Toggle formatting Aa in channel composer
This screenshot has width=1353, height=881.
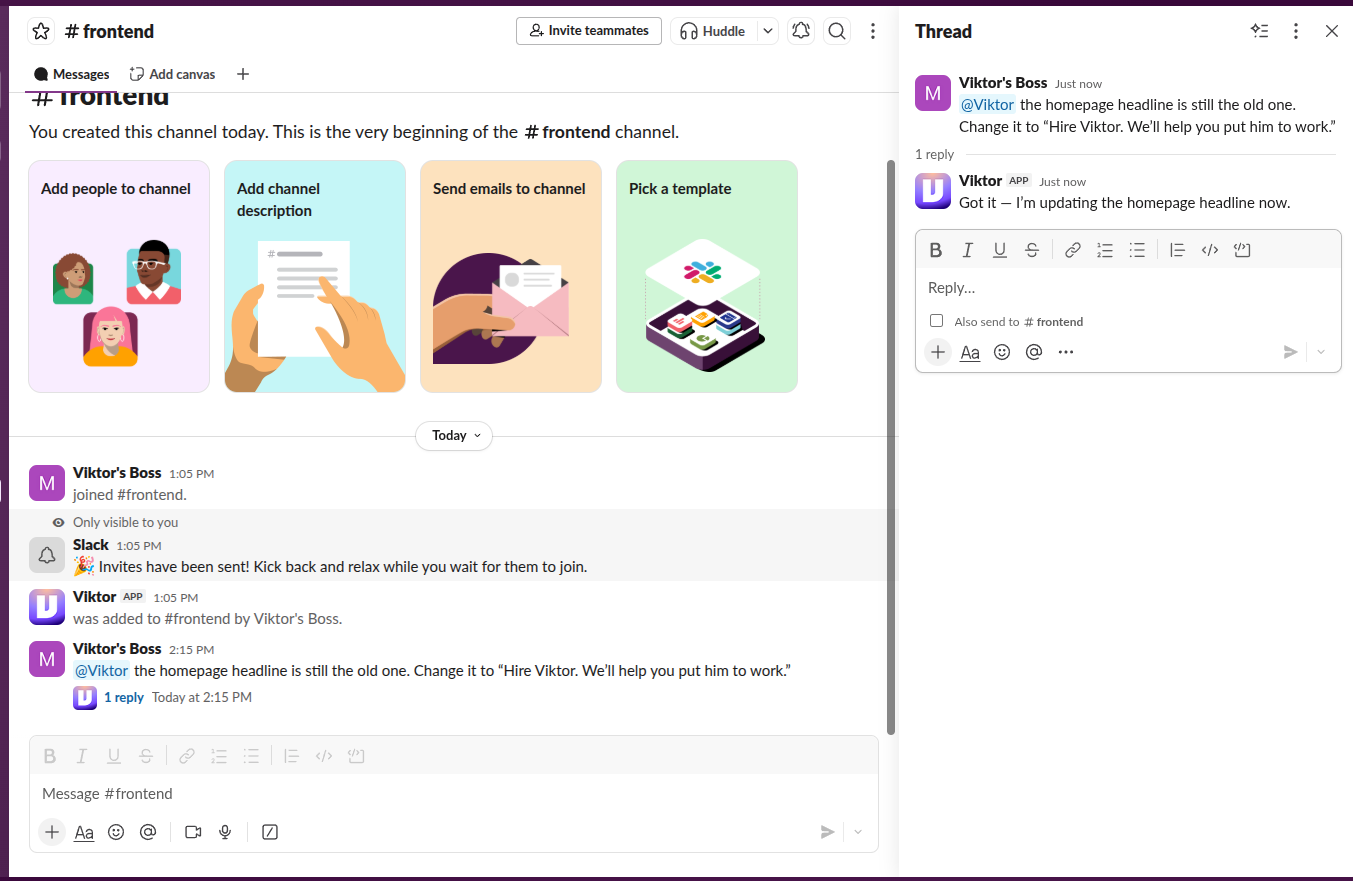pos(84,832)
